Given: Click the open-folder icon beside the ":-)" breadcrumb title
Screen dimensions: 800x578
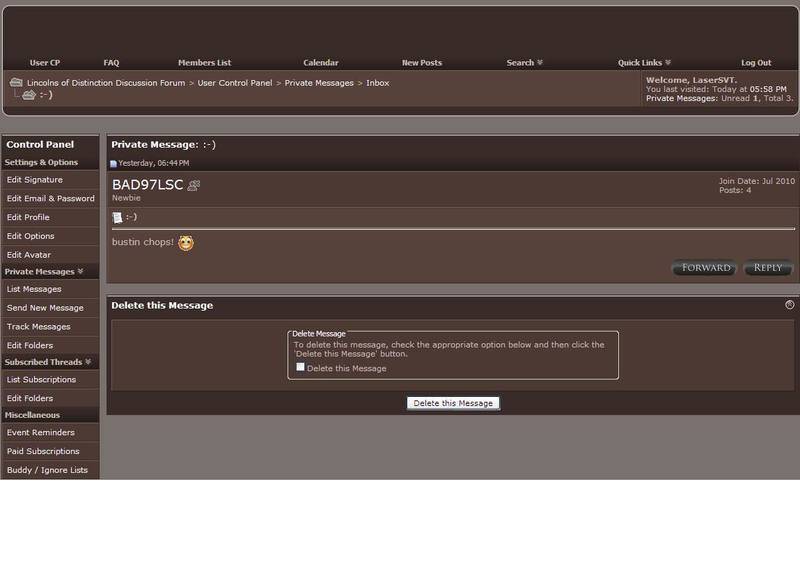Looking at the screenshot, I should pos(28,95).
